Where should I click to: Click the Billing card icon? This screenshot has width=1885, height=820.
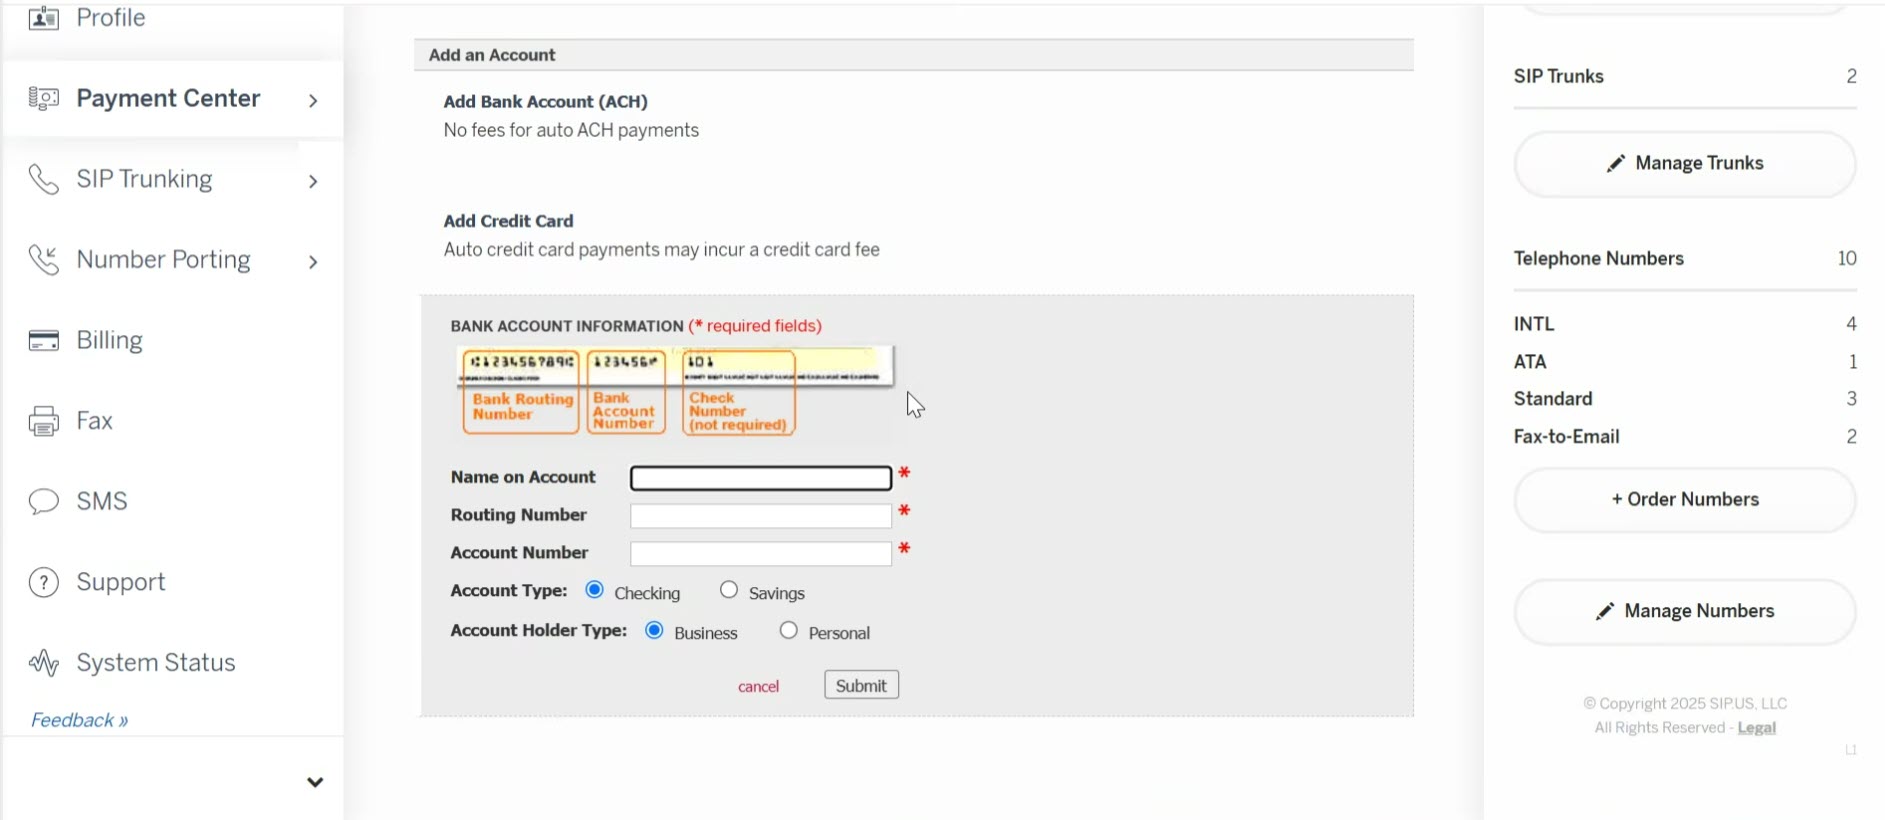[43, 340]
